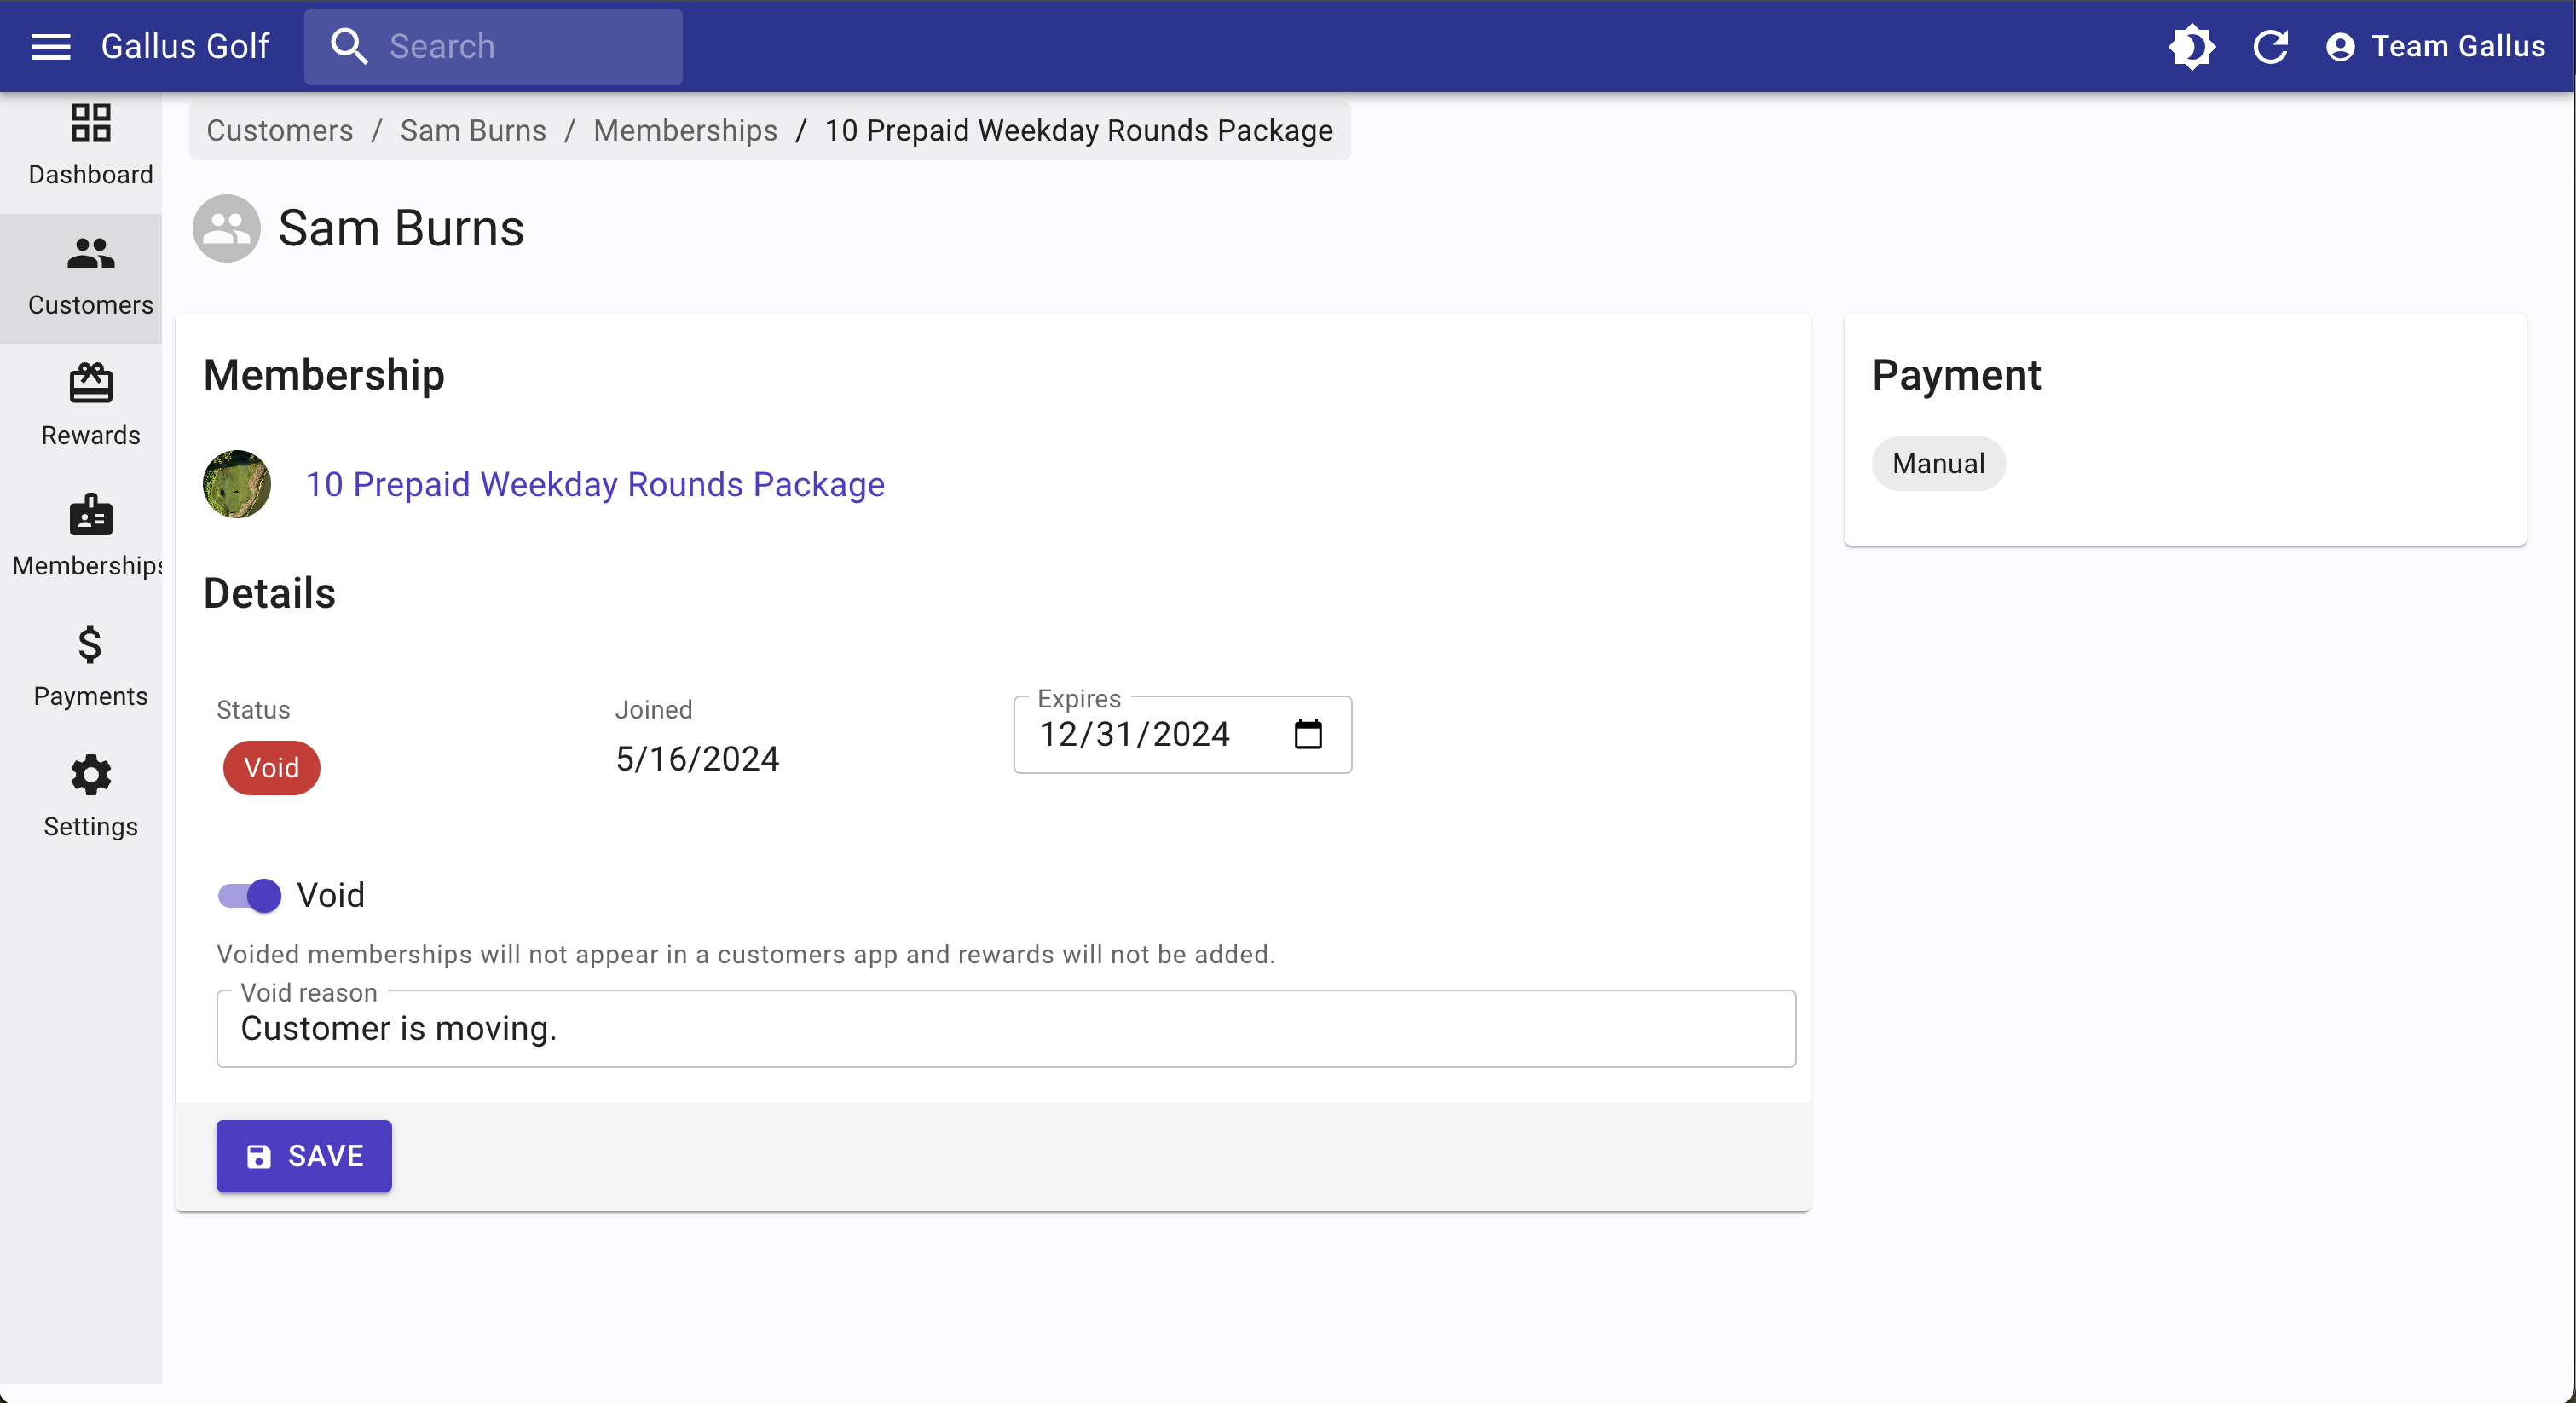Click the 10 Prepaid Weekday Rounds Package breadcrumb text

[x=1079, y=130]
